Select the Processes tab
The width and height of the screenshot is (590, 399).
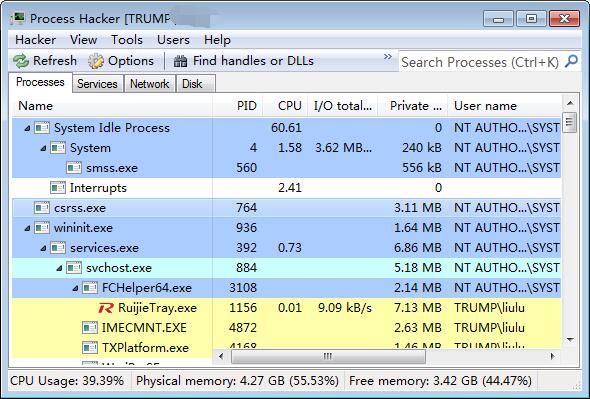coord(40,82)
